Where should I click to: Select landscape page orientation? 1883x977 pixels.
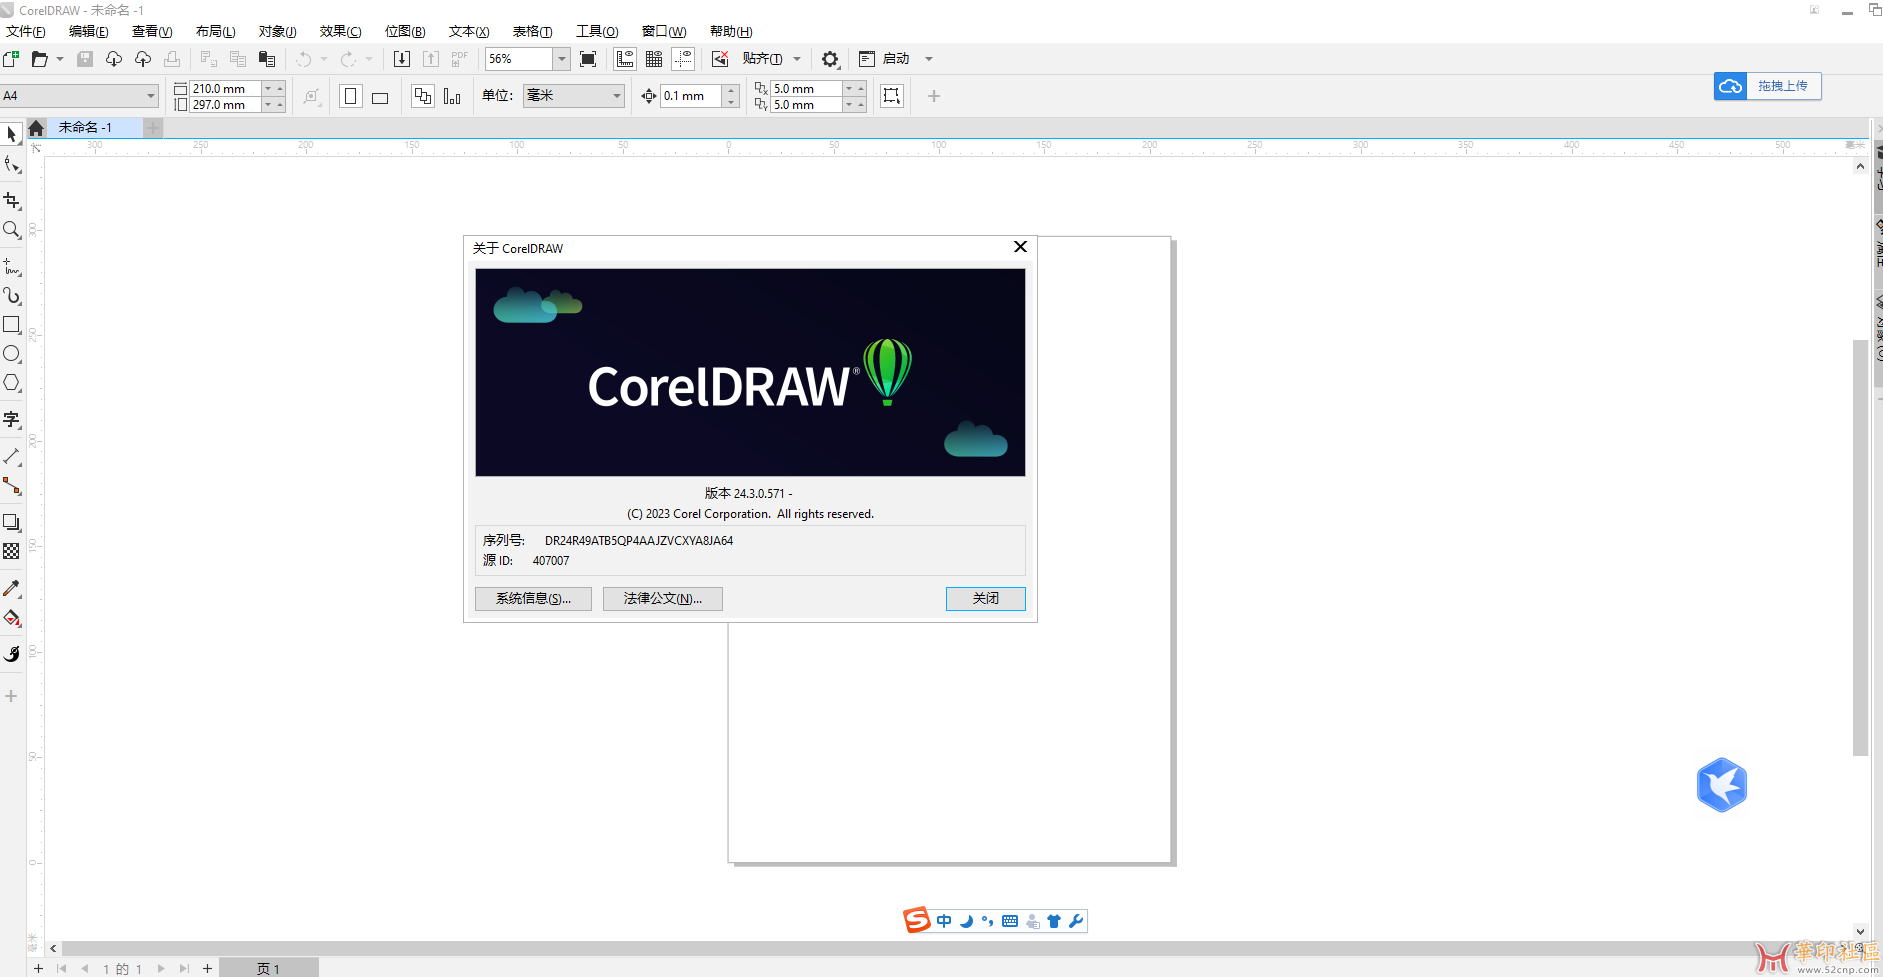click(380, 97)
